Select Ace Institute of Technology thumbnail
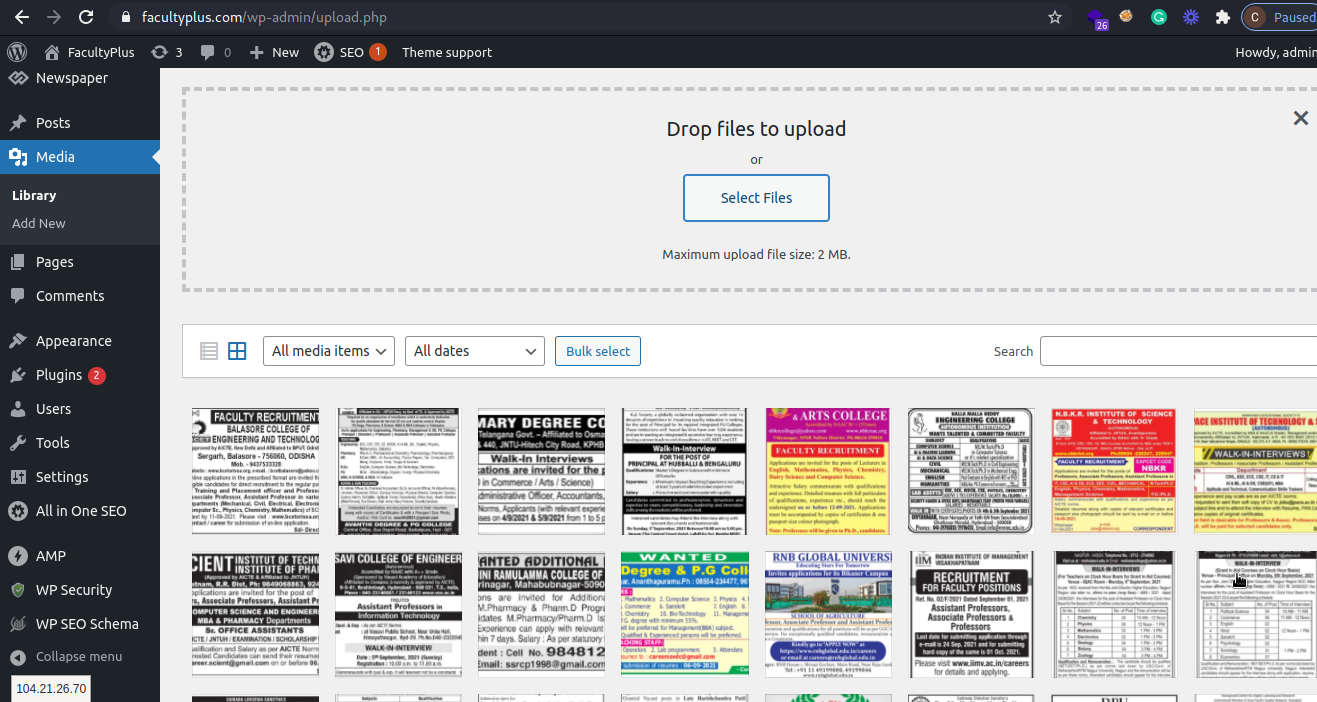Viewport: 1317px width, 702px height. pyautogui.click(x=1255, y=471)
